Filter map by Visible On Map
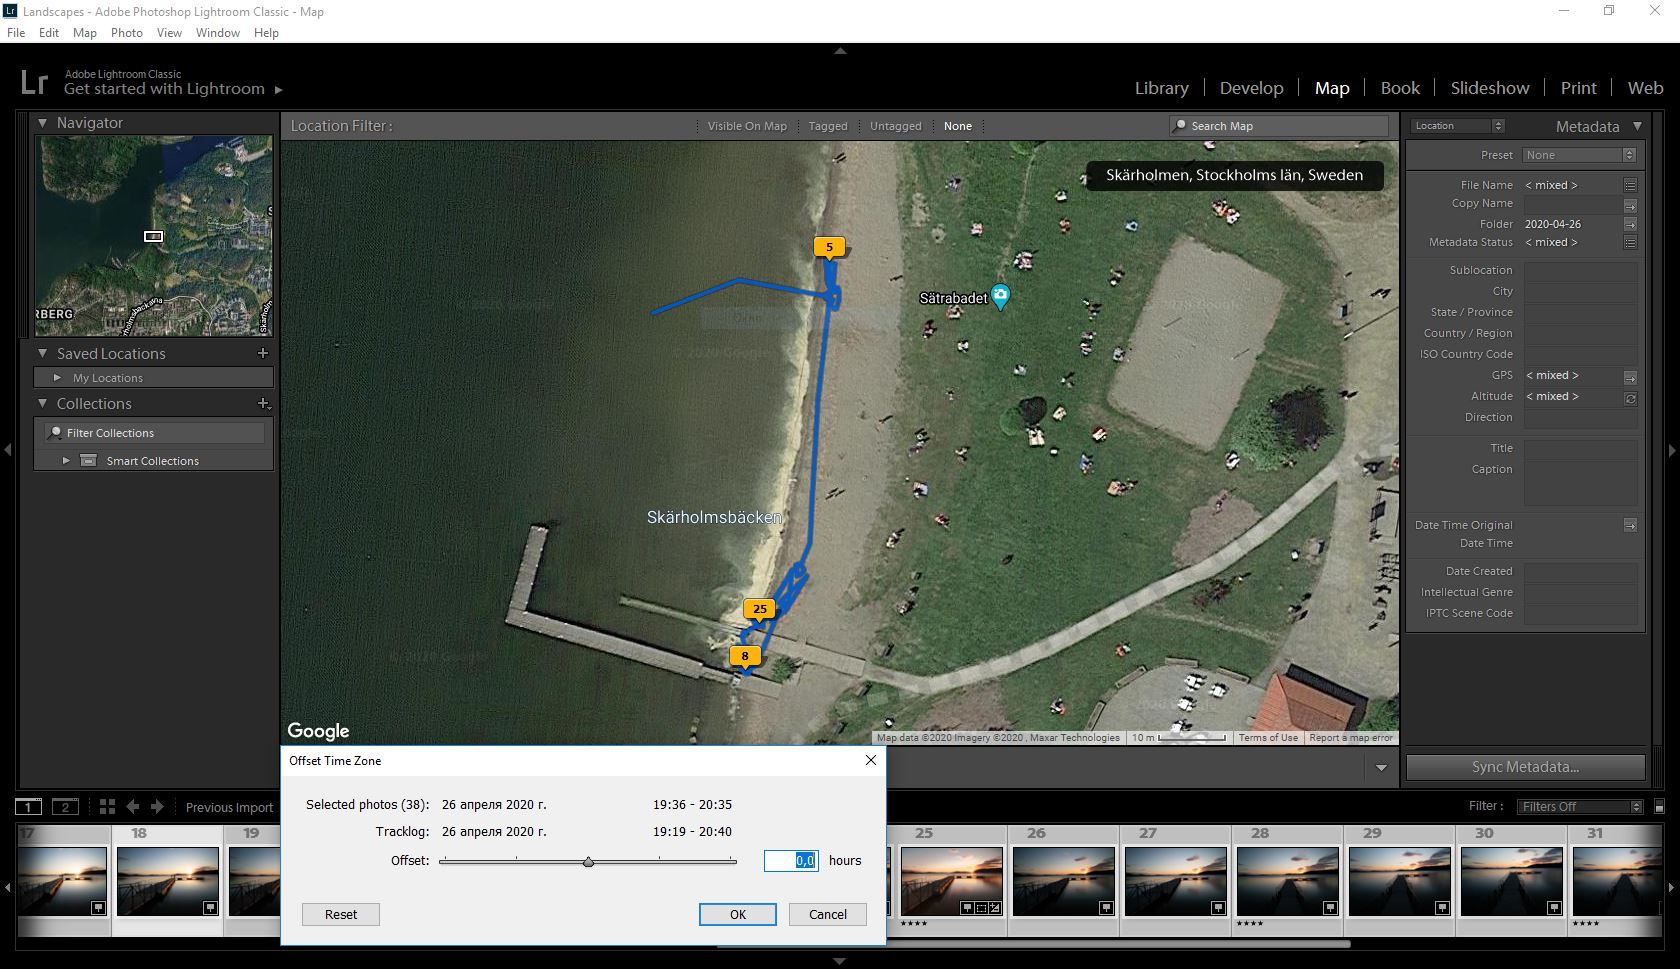Screen dimensions: 1680x969 coord(747,126)
